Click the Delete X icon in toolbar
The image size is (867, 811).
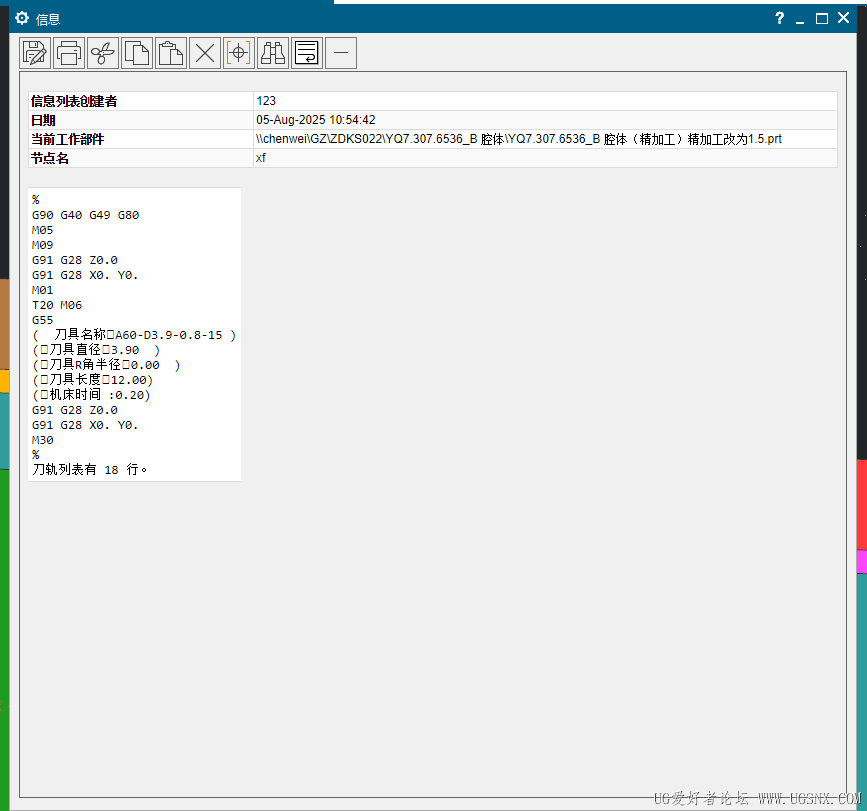point(205,53)
